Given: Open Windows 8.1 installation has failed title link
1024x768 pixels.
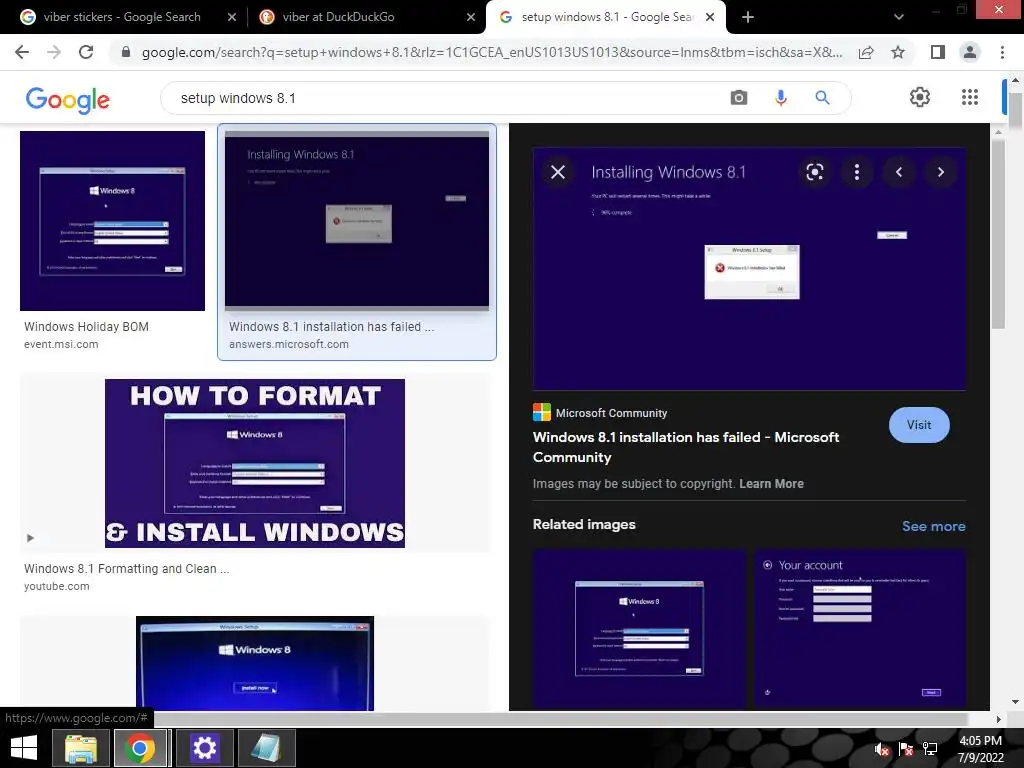Looking at the screenshot, I should pos(686,447).
